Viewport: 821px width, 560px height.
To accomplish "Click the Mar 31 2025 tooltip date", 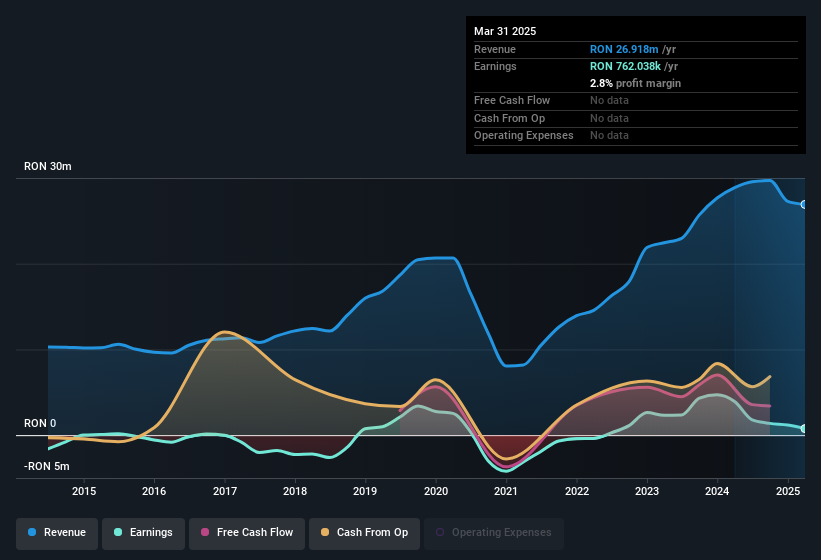I will pyautogui.click(x=505, y=31).
